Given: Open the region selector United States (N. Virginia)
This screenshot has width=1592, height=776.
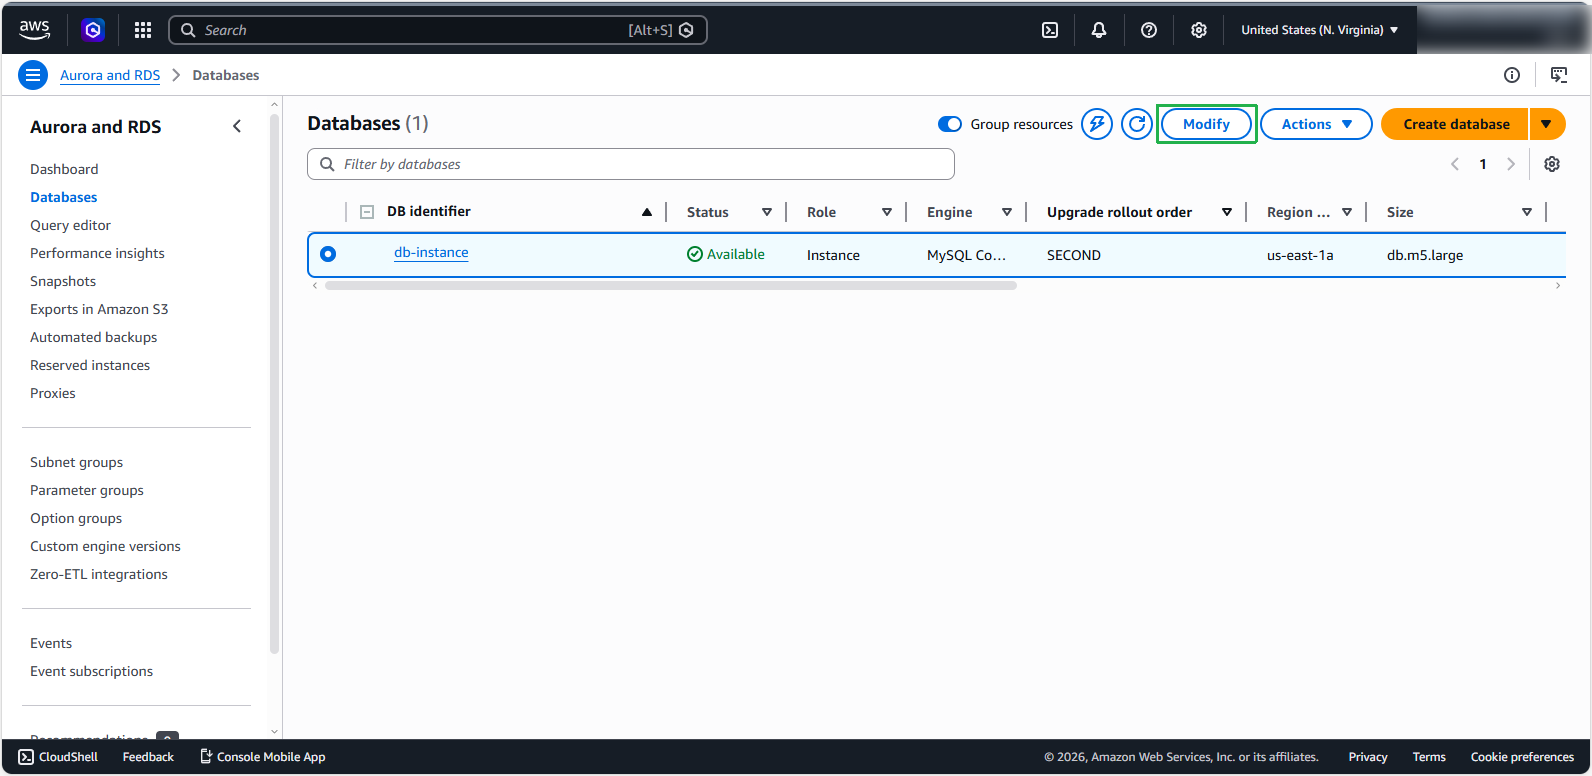Looking at the screenshot, I should [1320, 30].
